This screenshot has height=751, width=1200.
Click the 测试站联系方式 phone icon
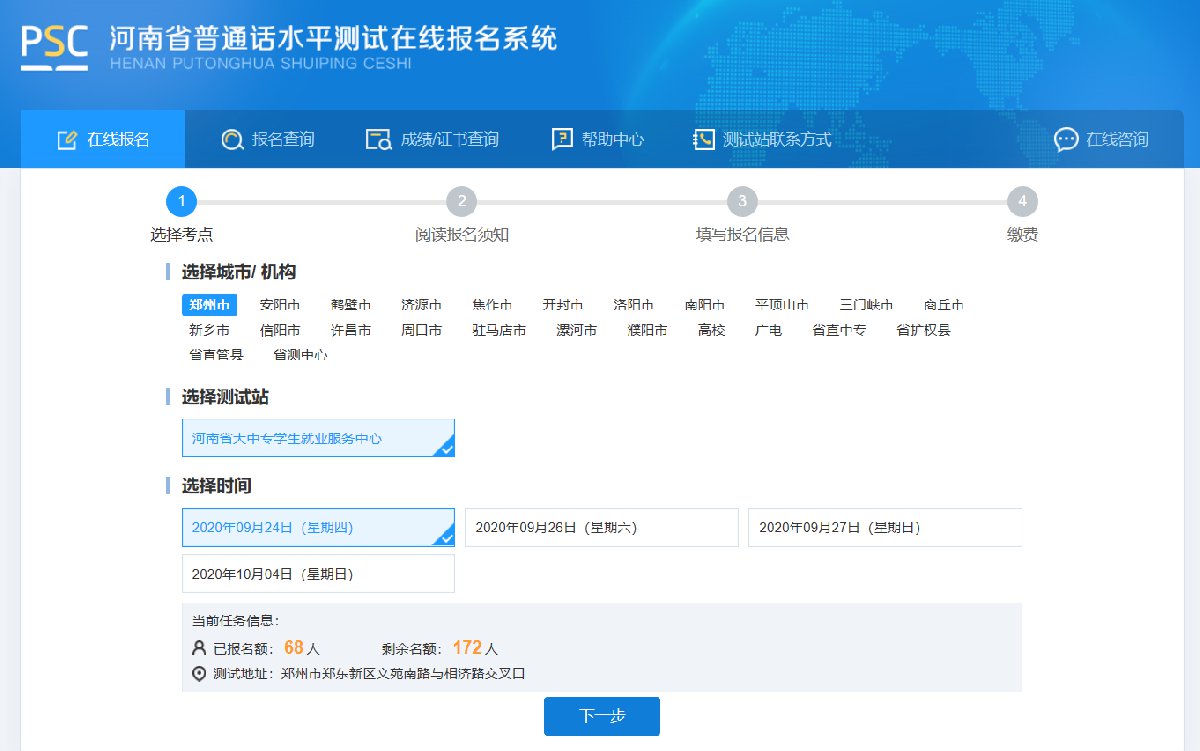tap(704, 140)
